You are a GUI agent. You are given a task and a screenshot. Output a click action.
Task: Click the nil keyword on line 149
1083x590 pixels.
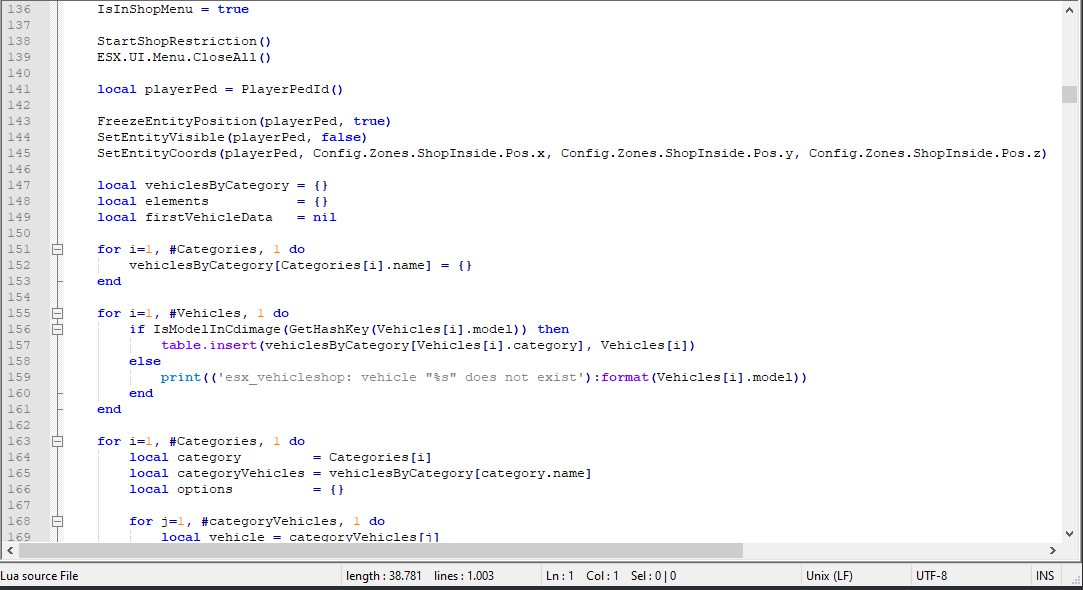[x=325, y=218]
